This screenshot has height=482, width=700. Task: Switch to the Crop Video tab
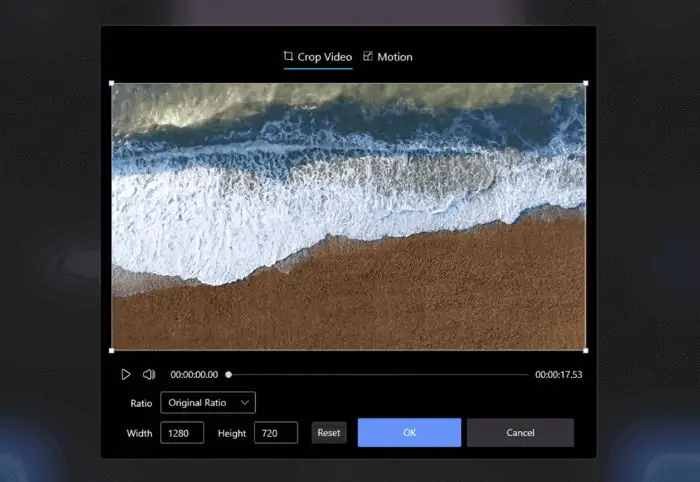(318, 57)
